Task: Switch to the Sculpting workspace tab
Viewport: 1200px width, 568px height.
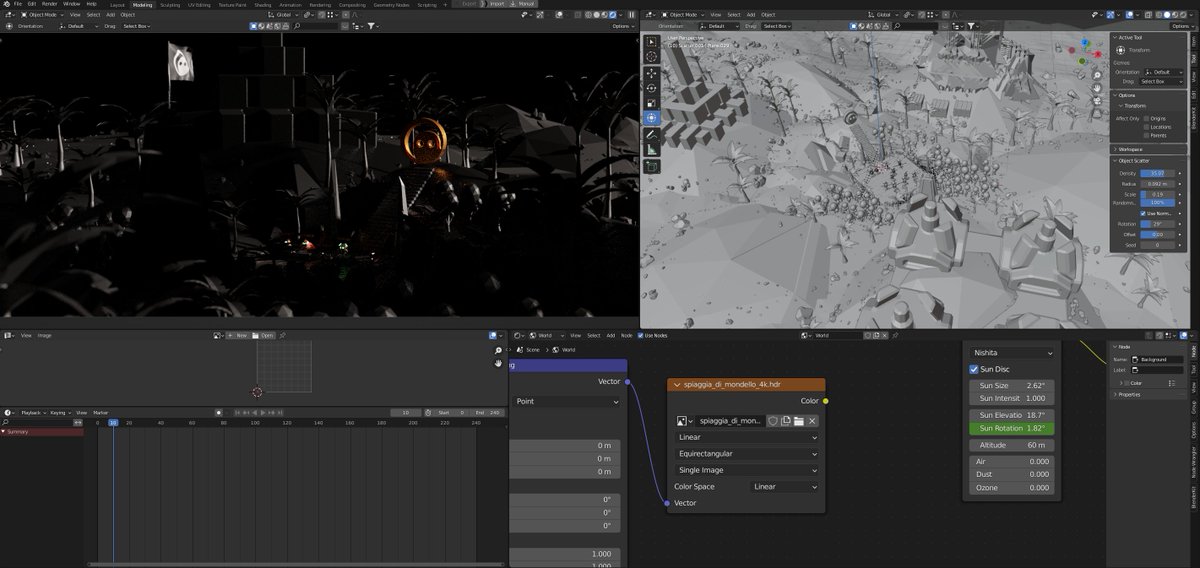Action: click(170, 4)
